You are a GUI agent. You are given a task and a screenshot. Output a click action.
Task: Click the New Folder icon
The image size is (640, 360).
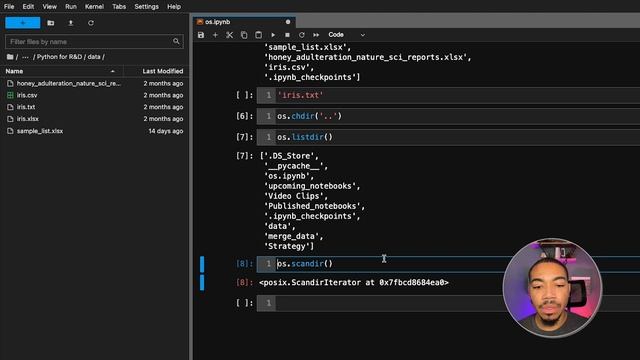coord(51,23)
